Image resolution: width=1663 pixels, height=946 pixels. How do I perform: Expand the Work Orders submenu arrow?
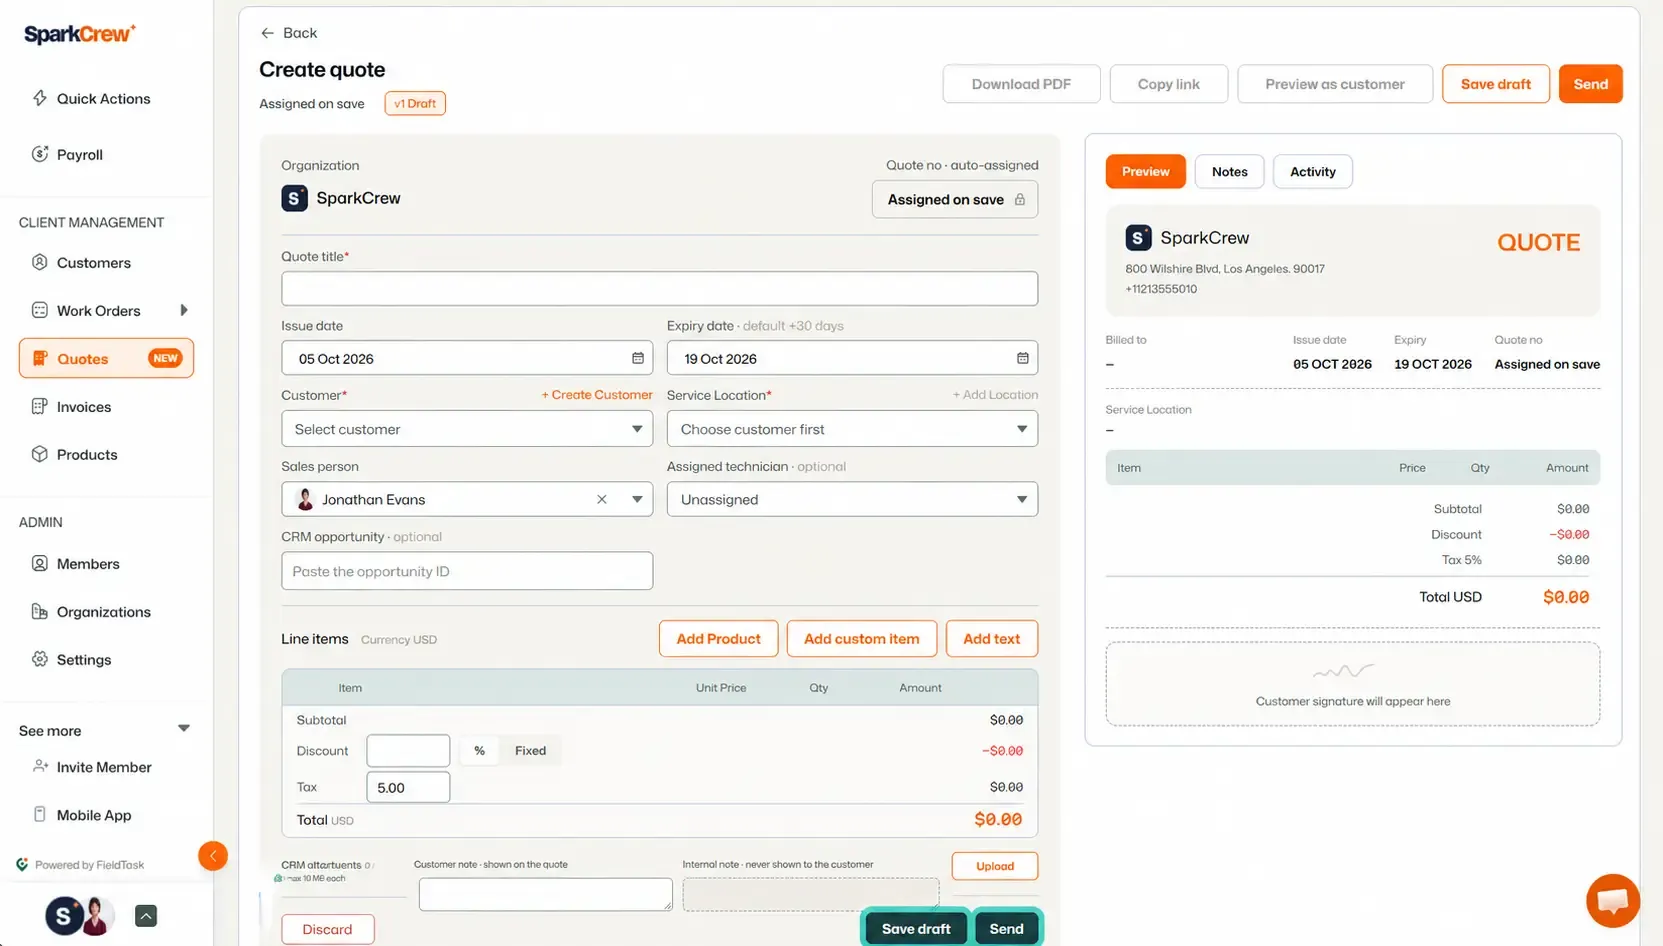[184, 310]
